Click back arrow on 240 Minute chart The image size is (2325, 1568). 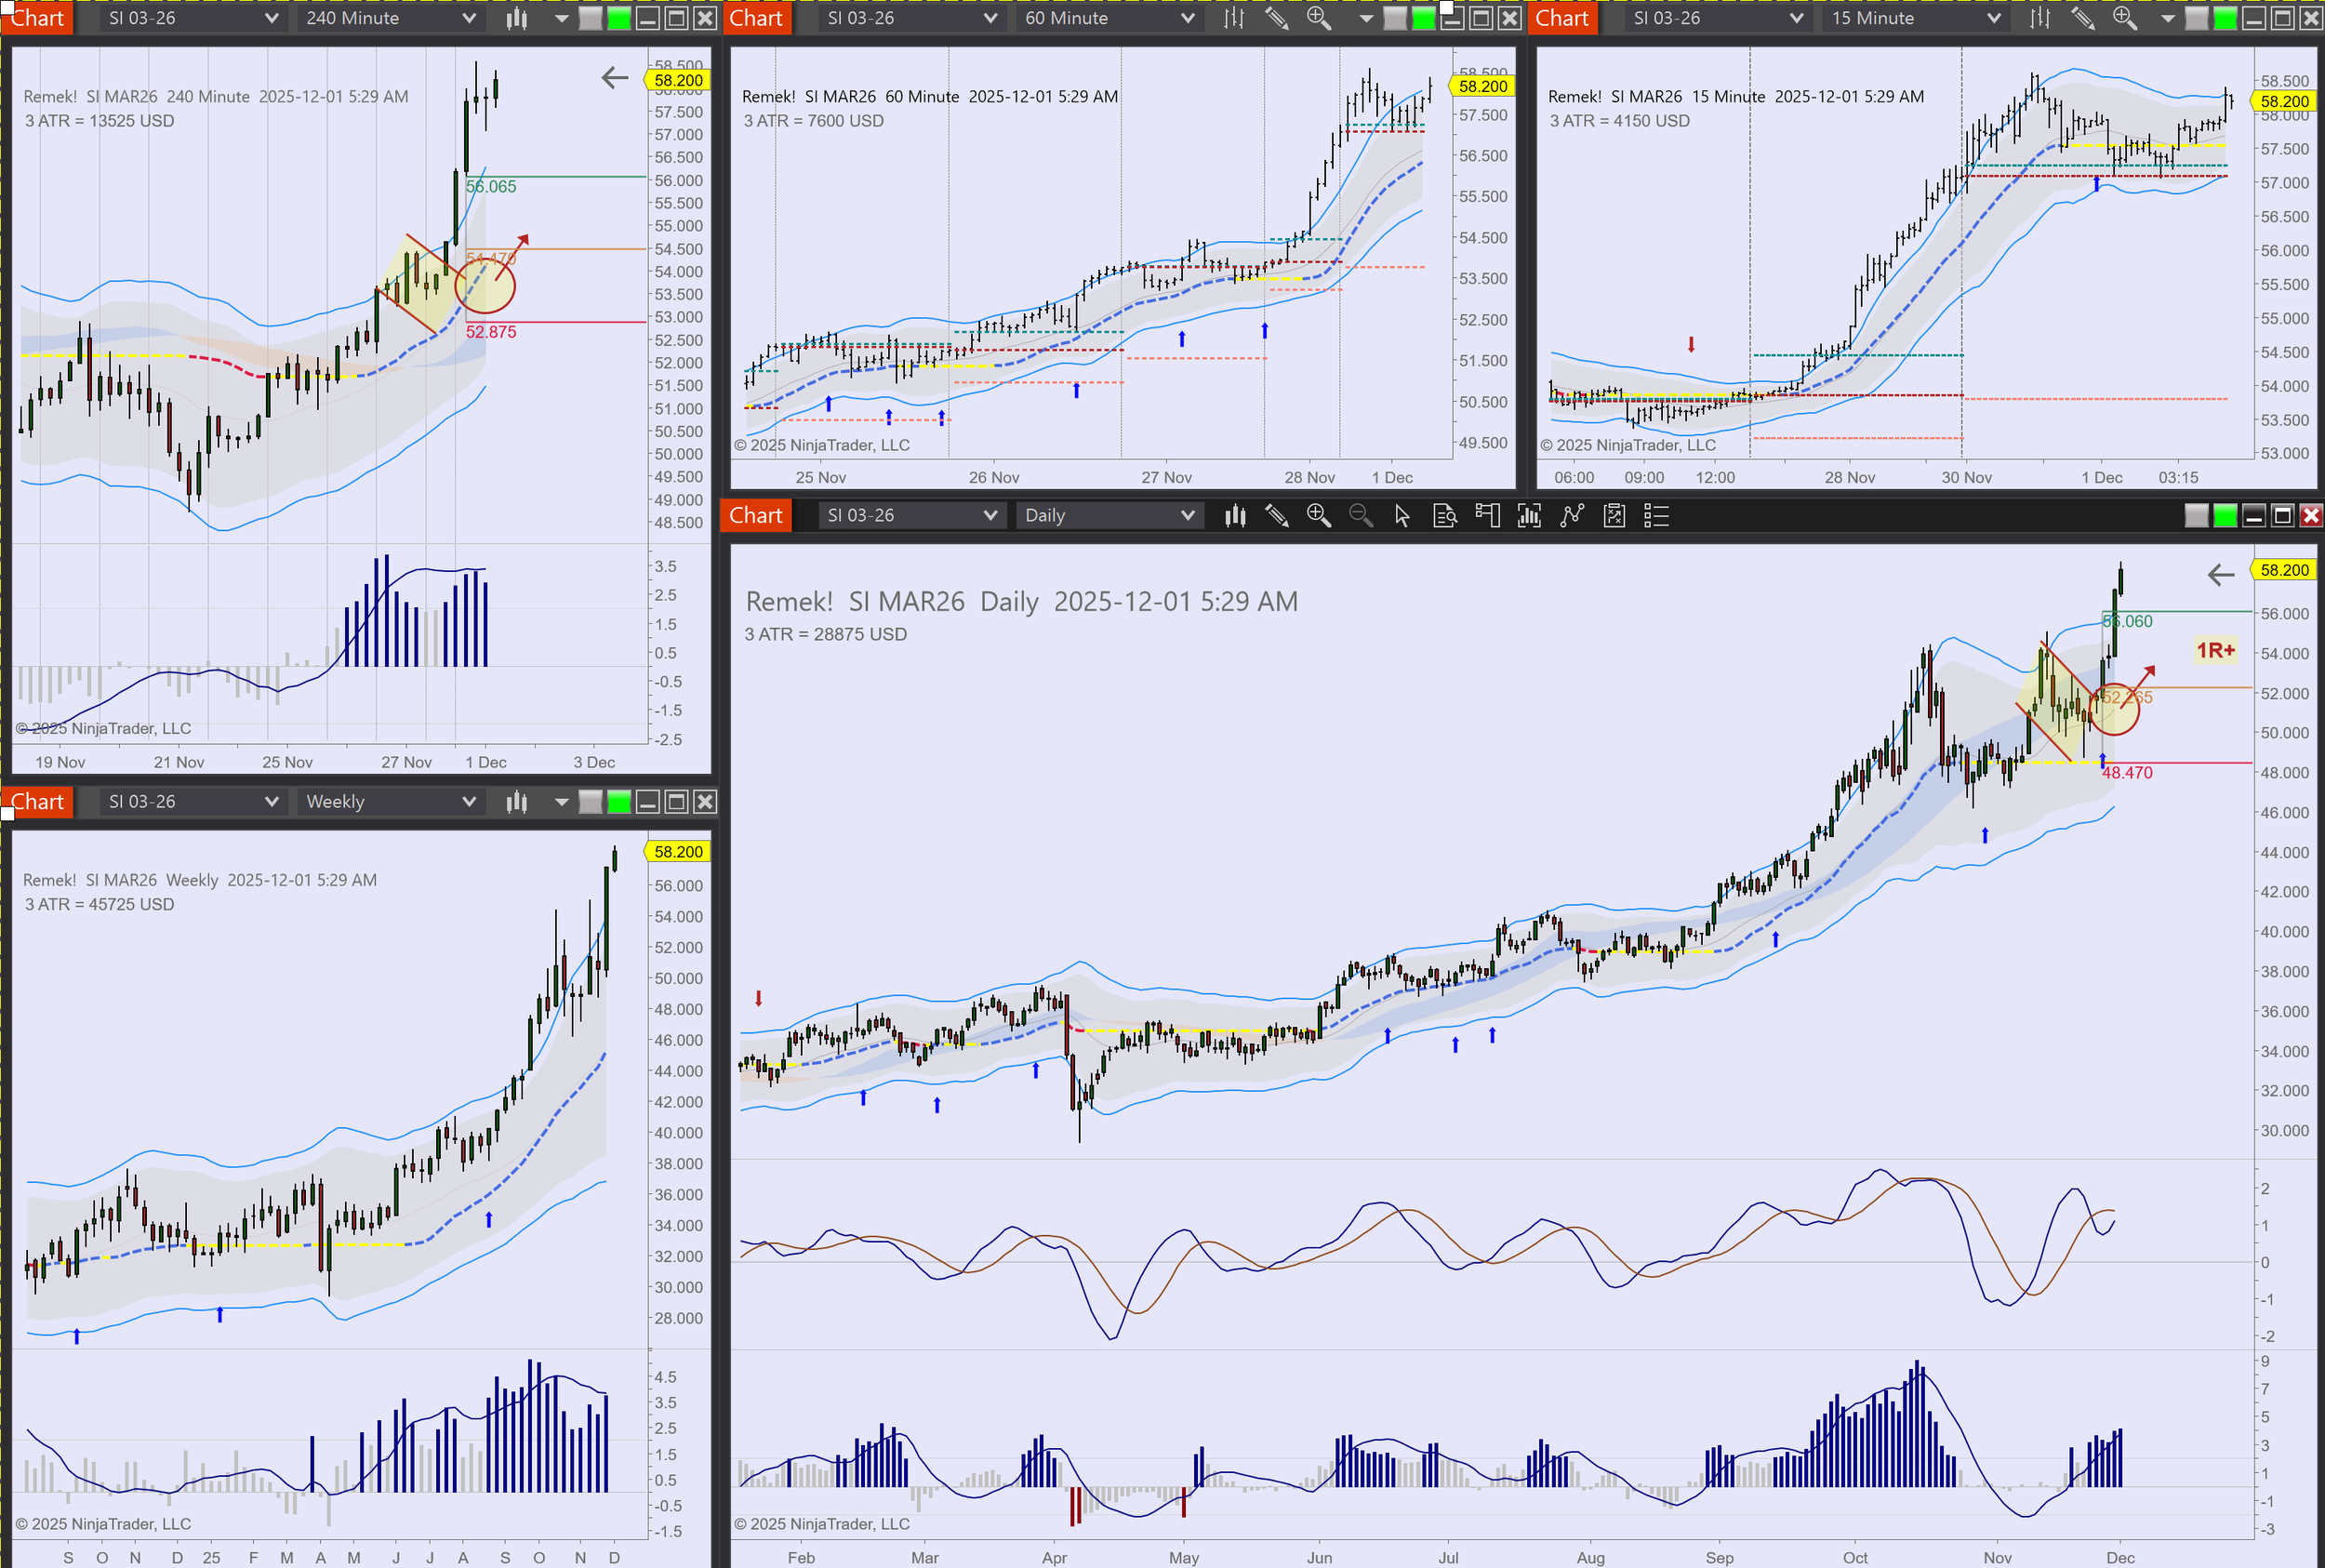615,78
